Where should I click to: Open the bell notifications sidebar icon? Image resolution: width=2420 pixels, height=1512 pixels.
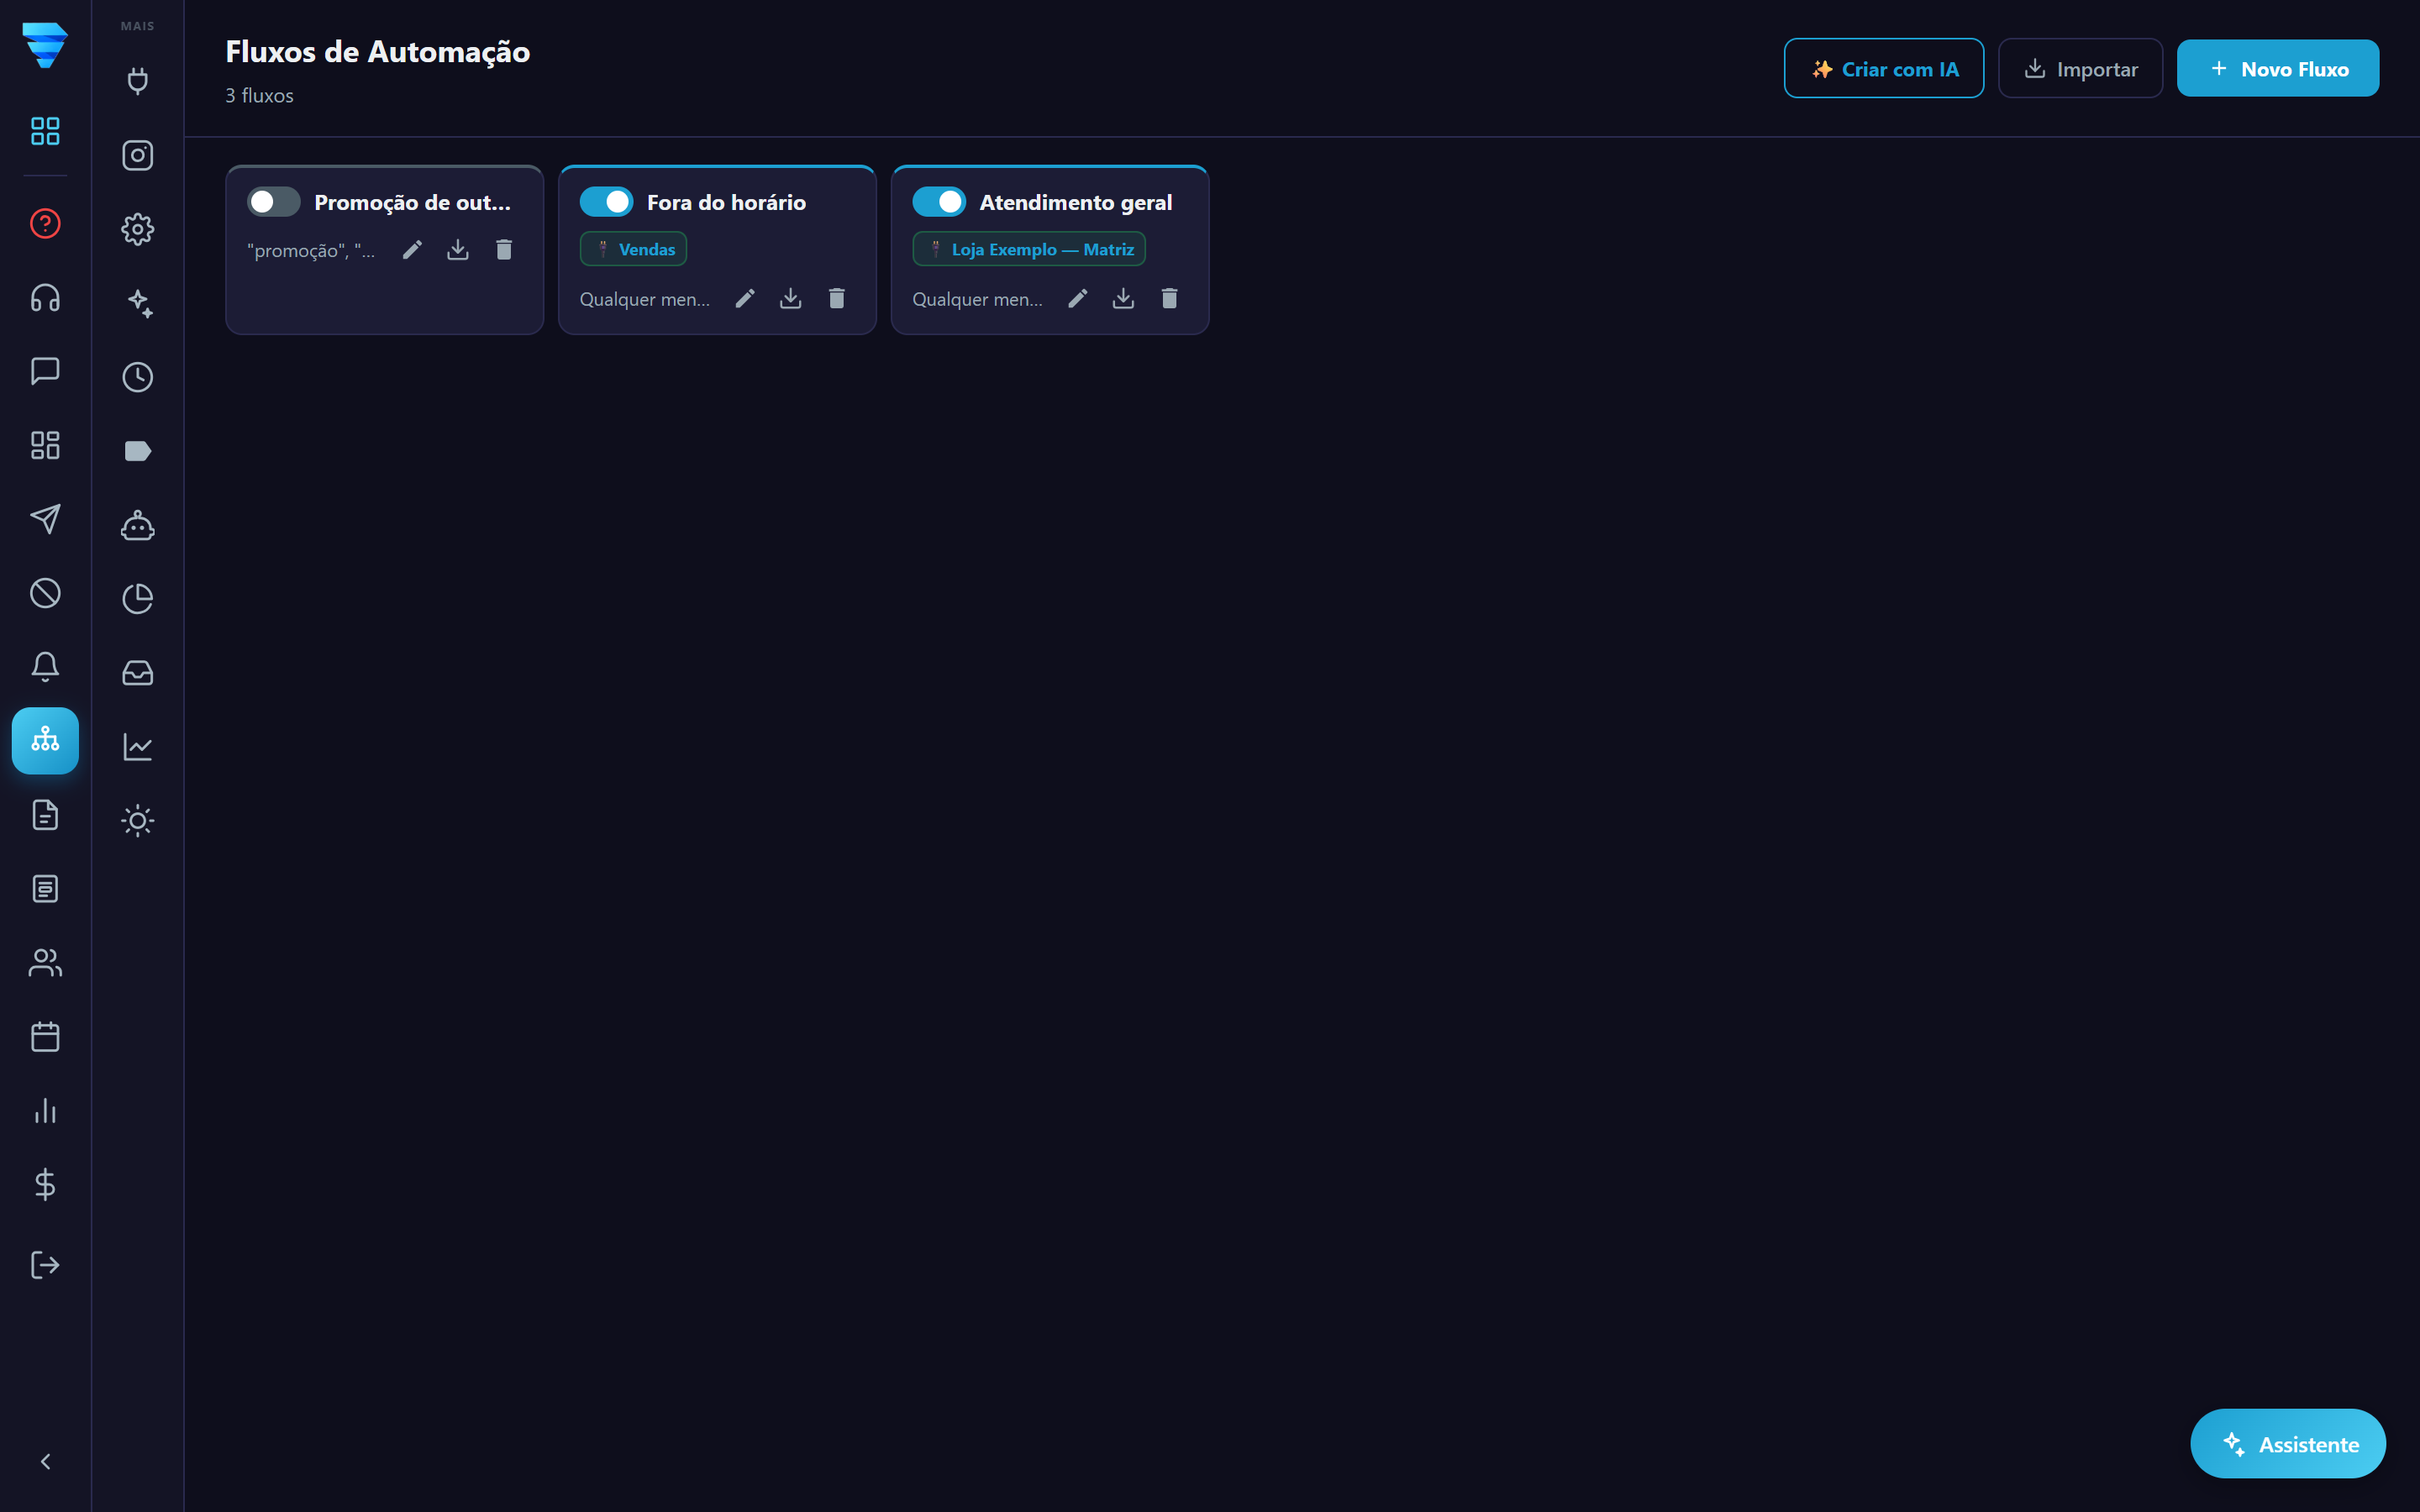click(45, 667)
